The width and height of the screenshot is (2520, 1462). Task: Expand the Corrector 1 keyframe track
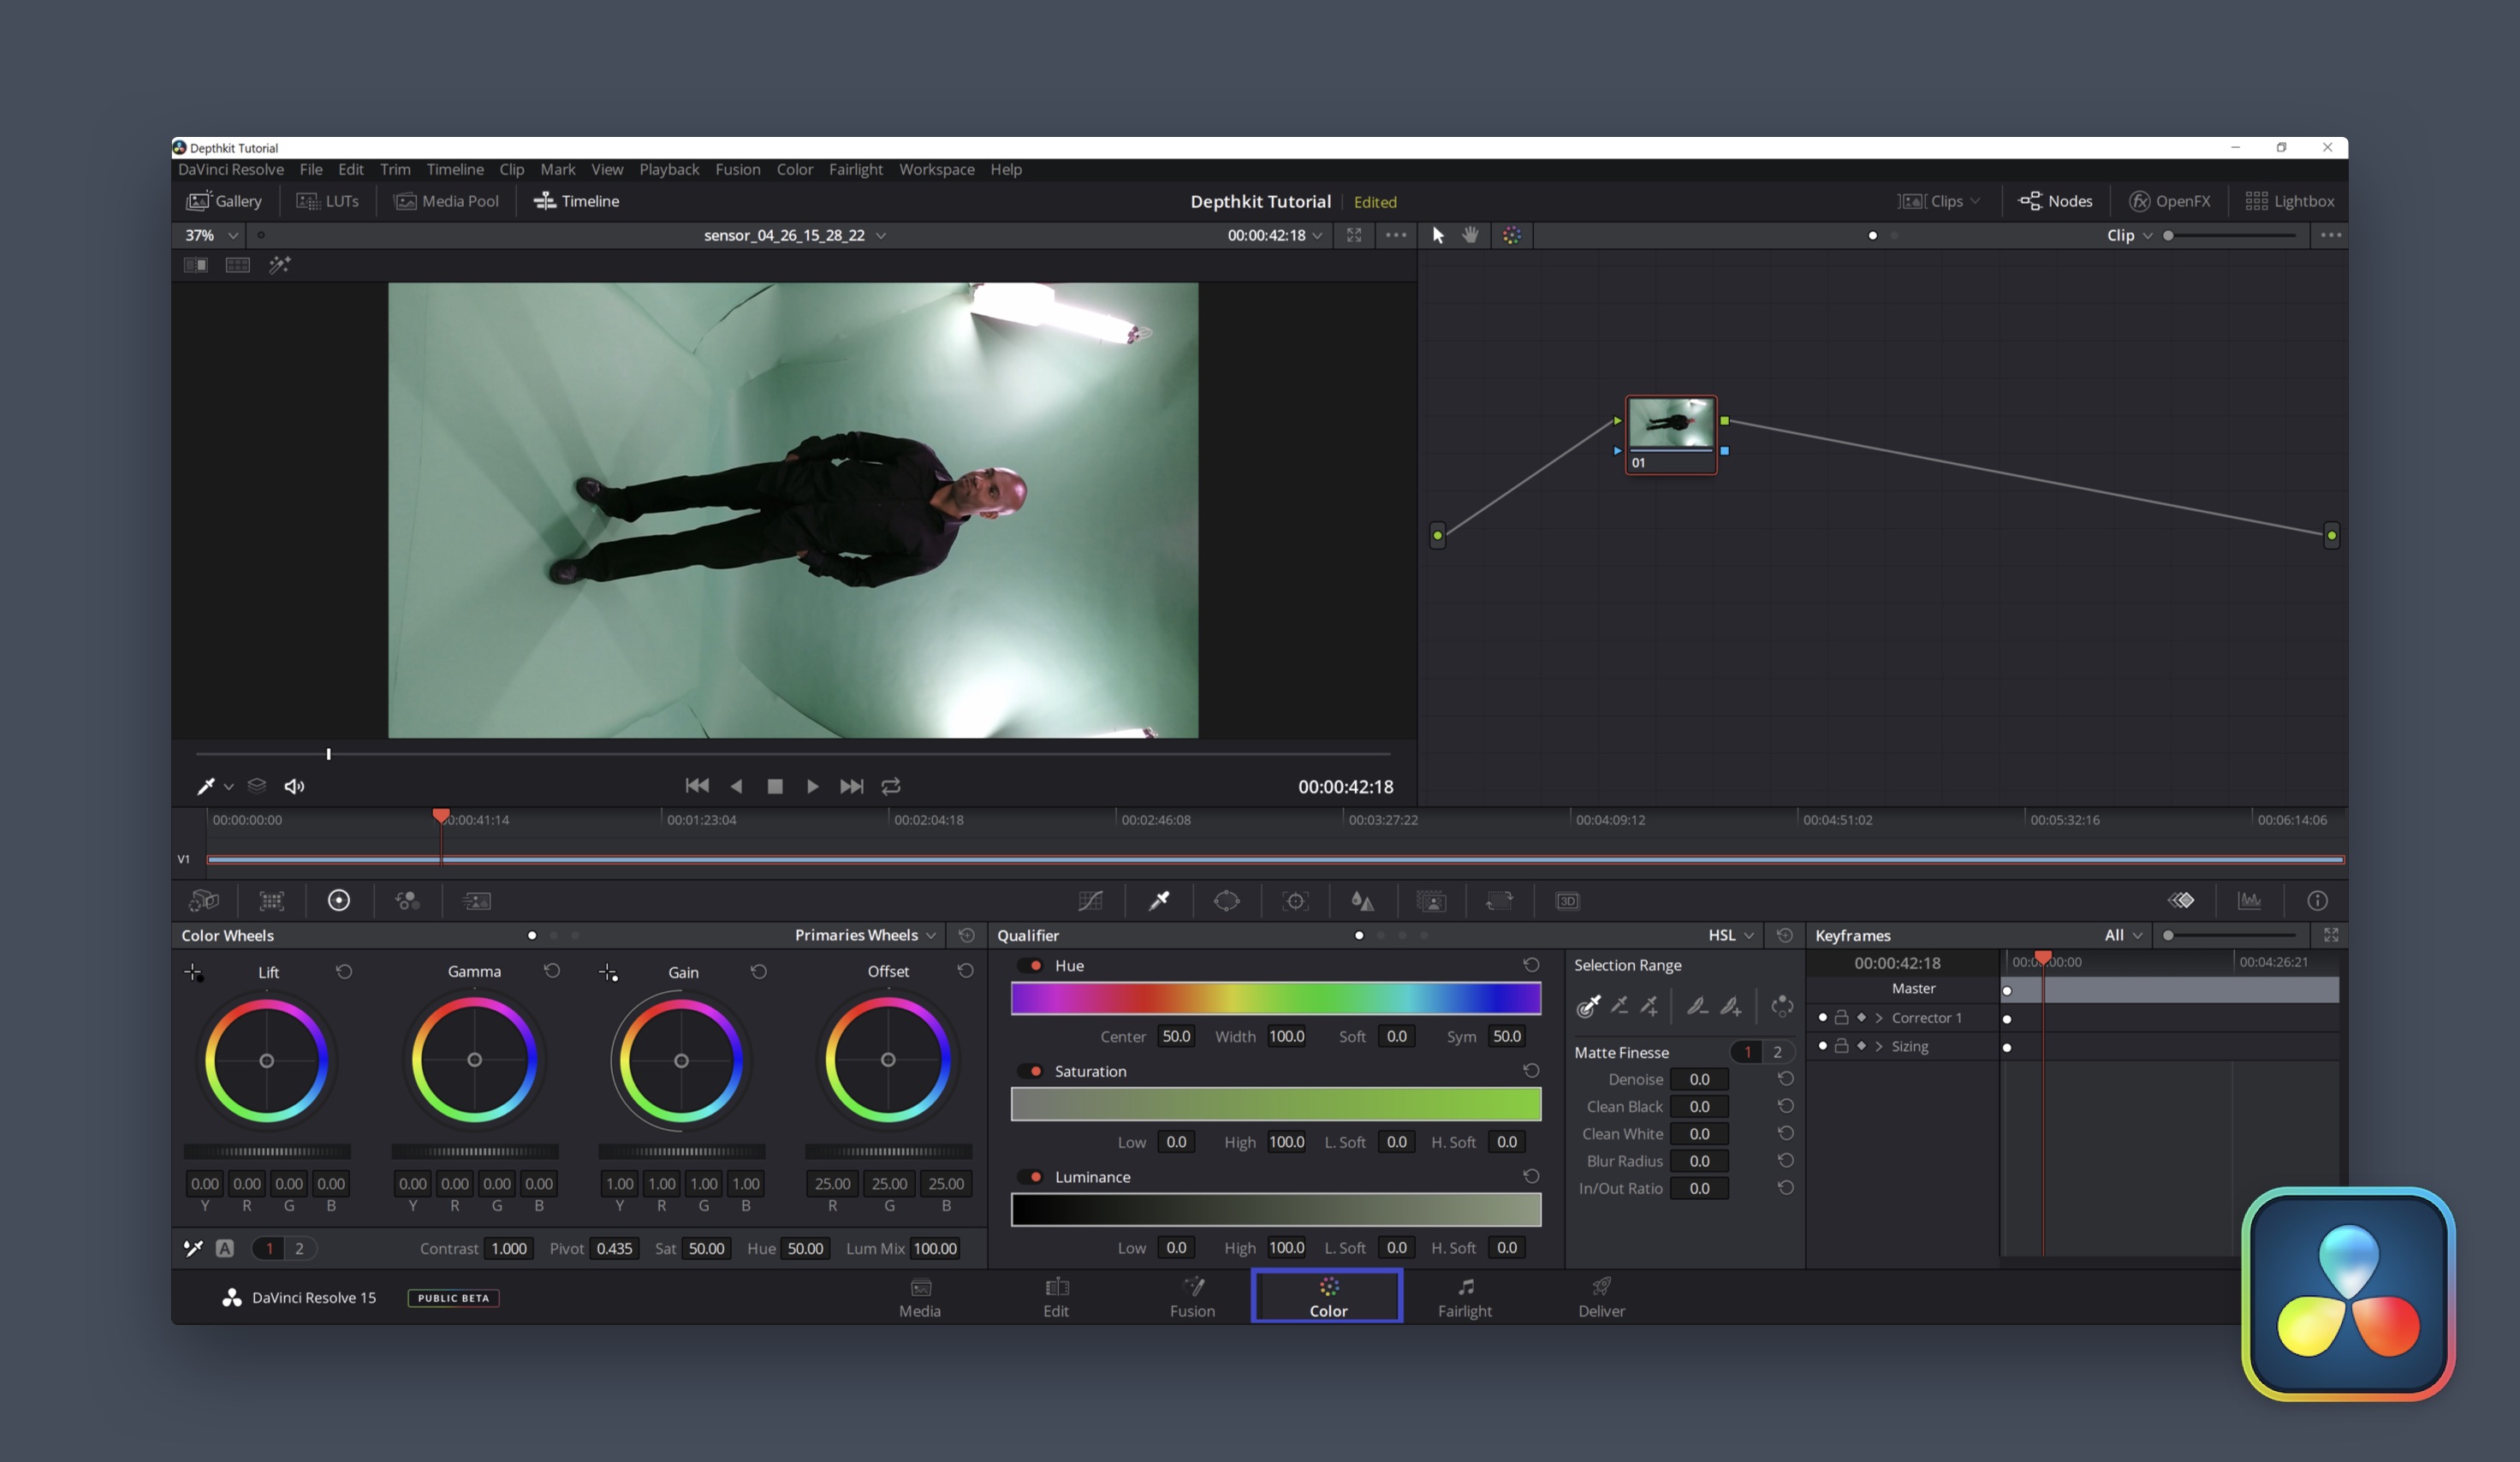1879,1018
